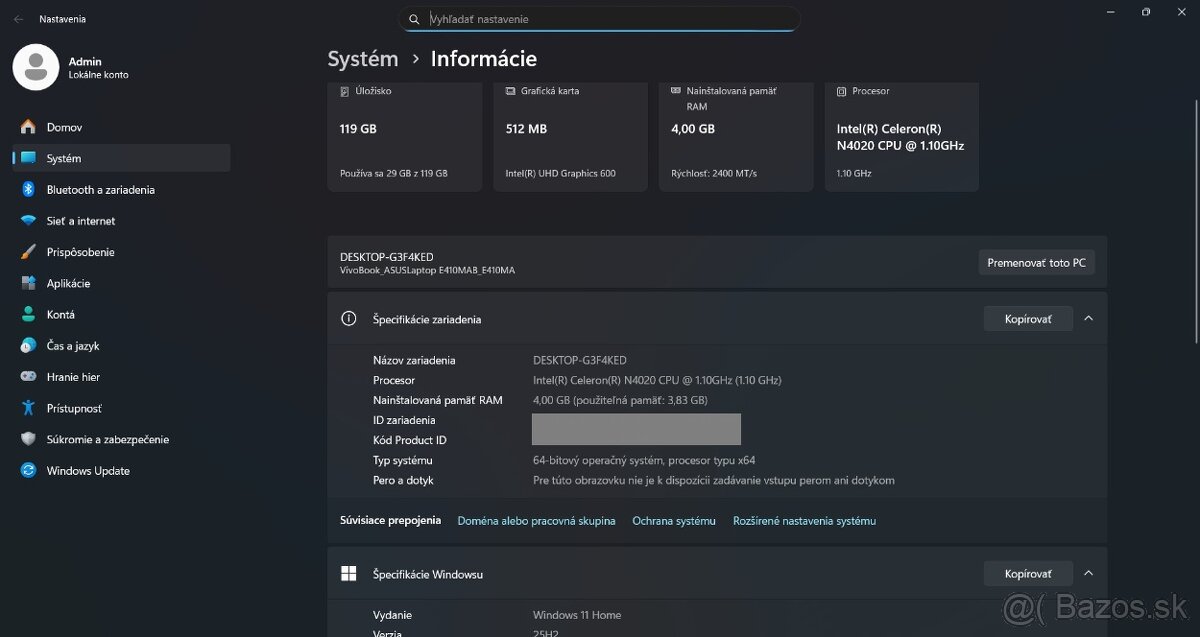Open Domov in the sidebar
Viewport: 1200px width, 637px height.
click(122, 127)
